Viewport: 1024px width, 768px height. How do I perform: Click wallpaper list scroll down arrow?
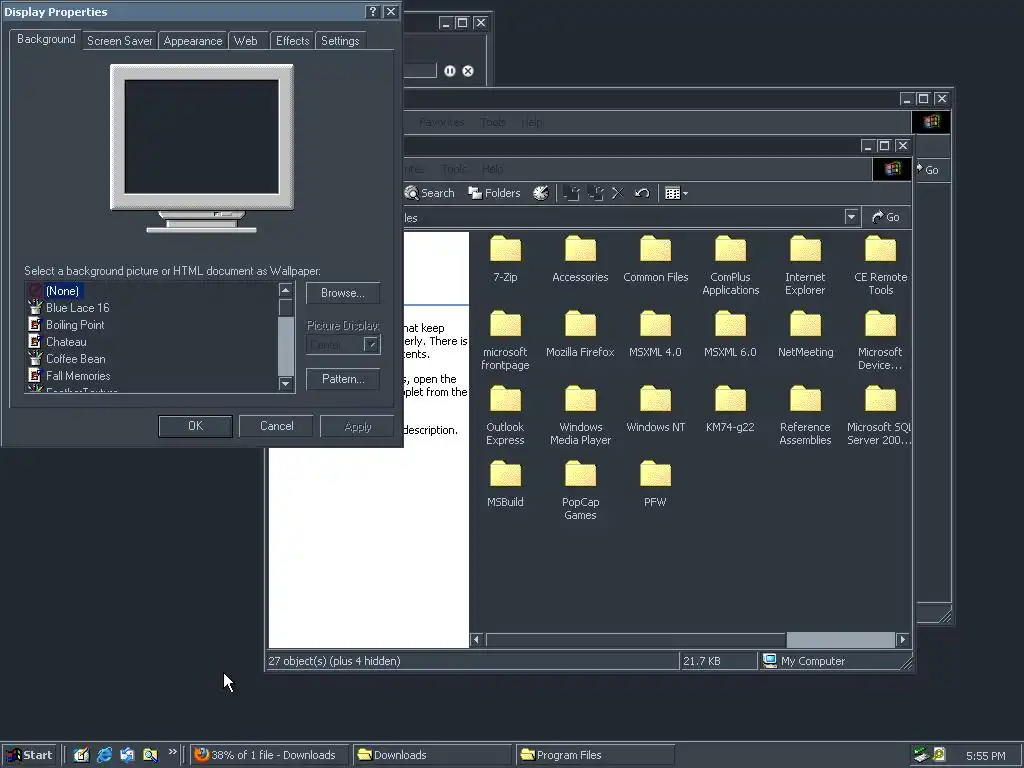click(x=285, y=384)
